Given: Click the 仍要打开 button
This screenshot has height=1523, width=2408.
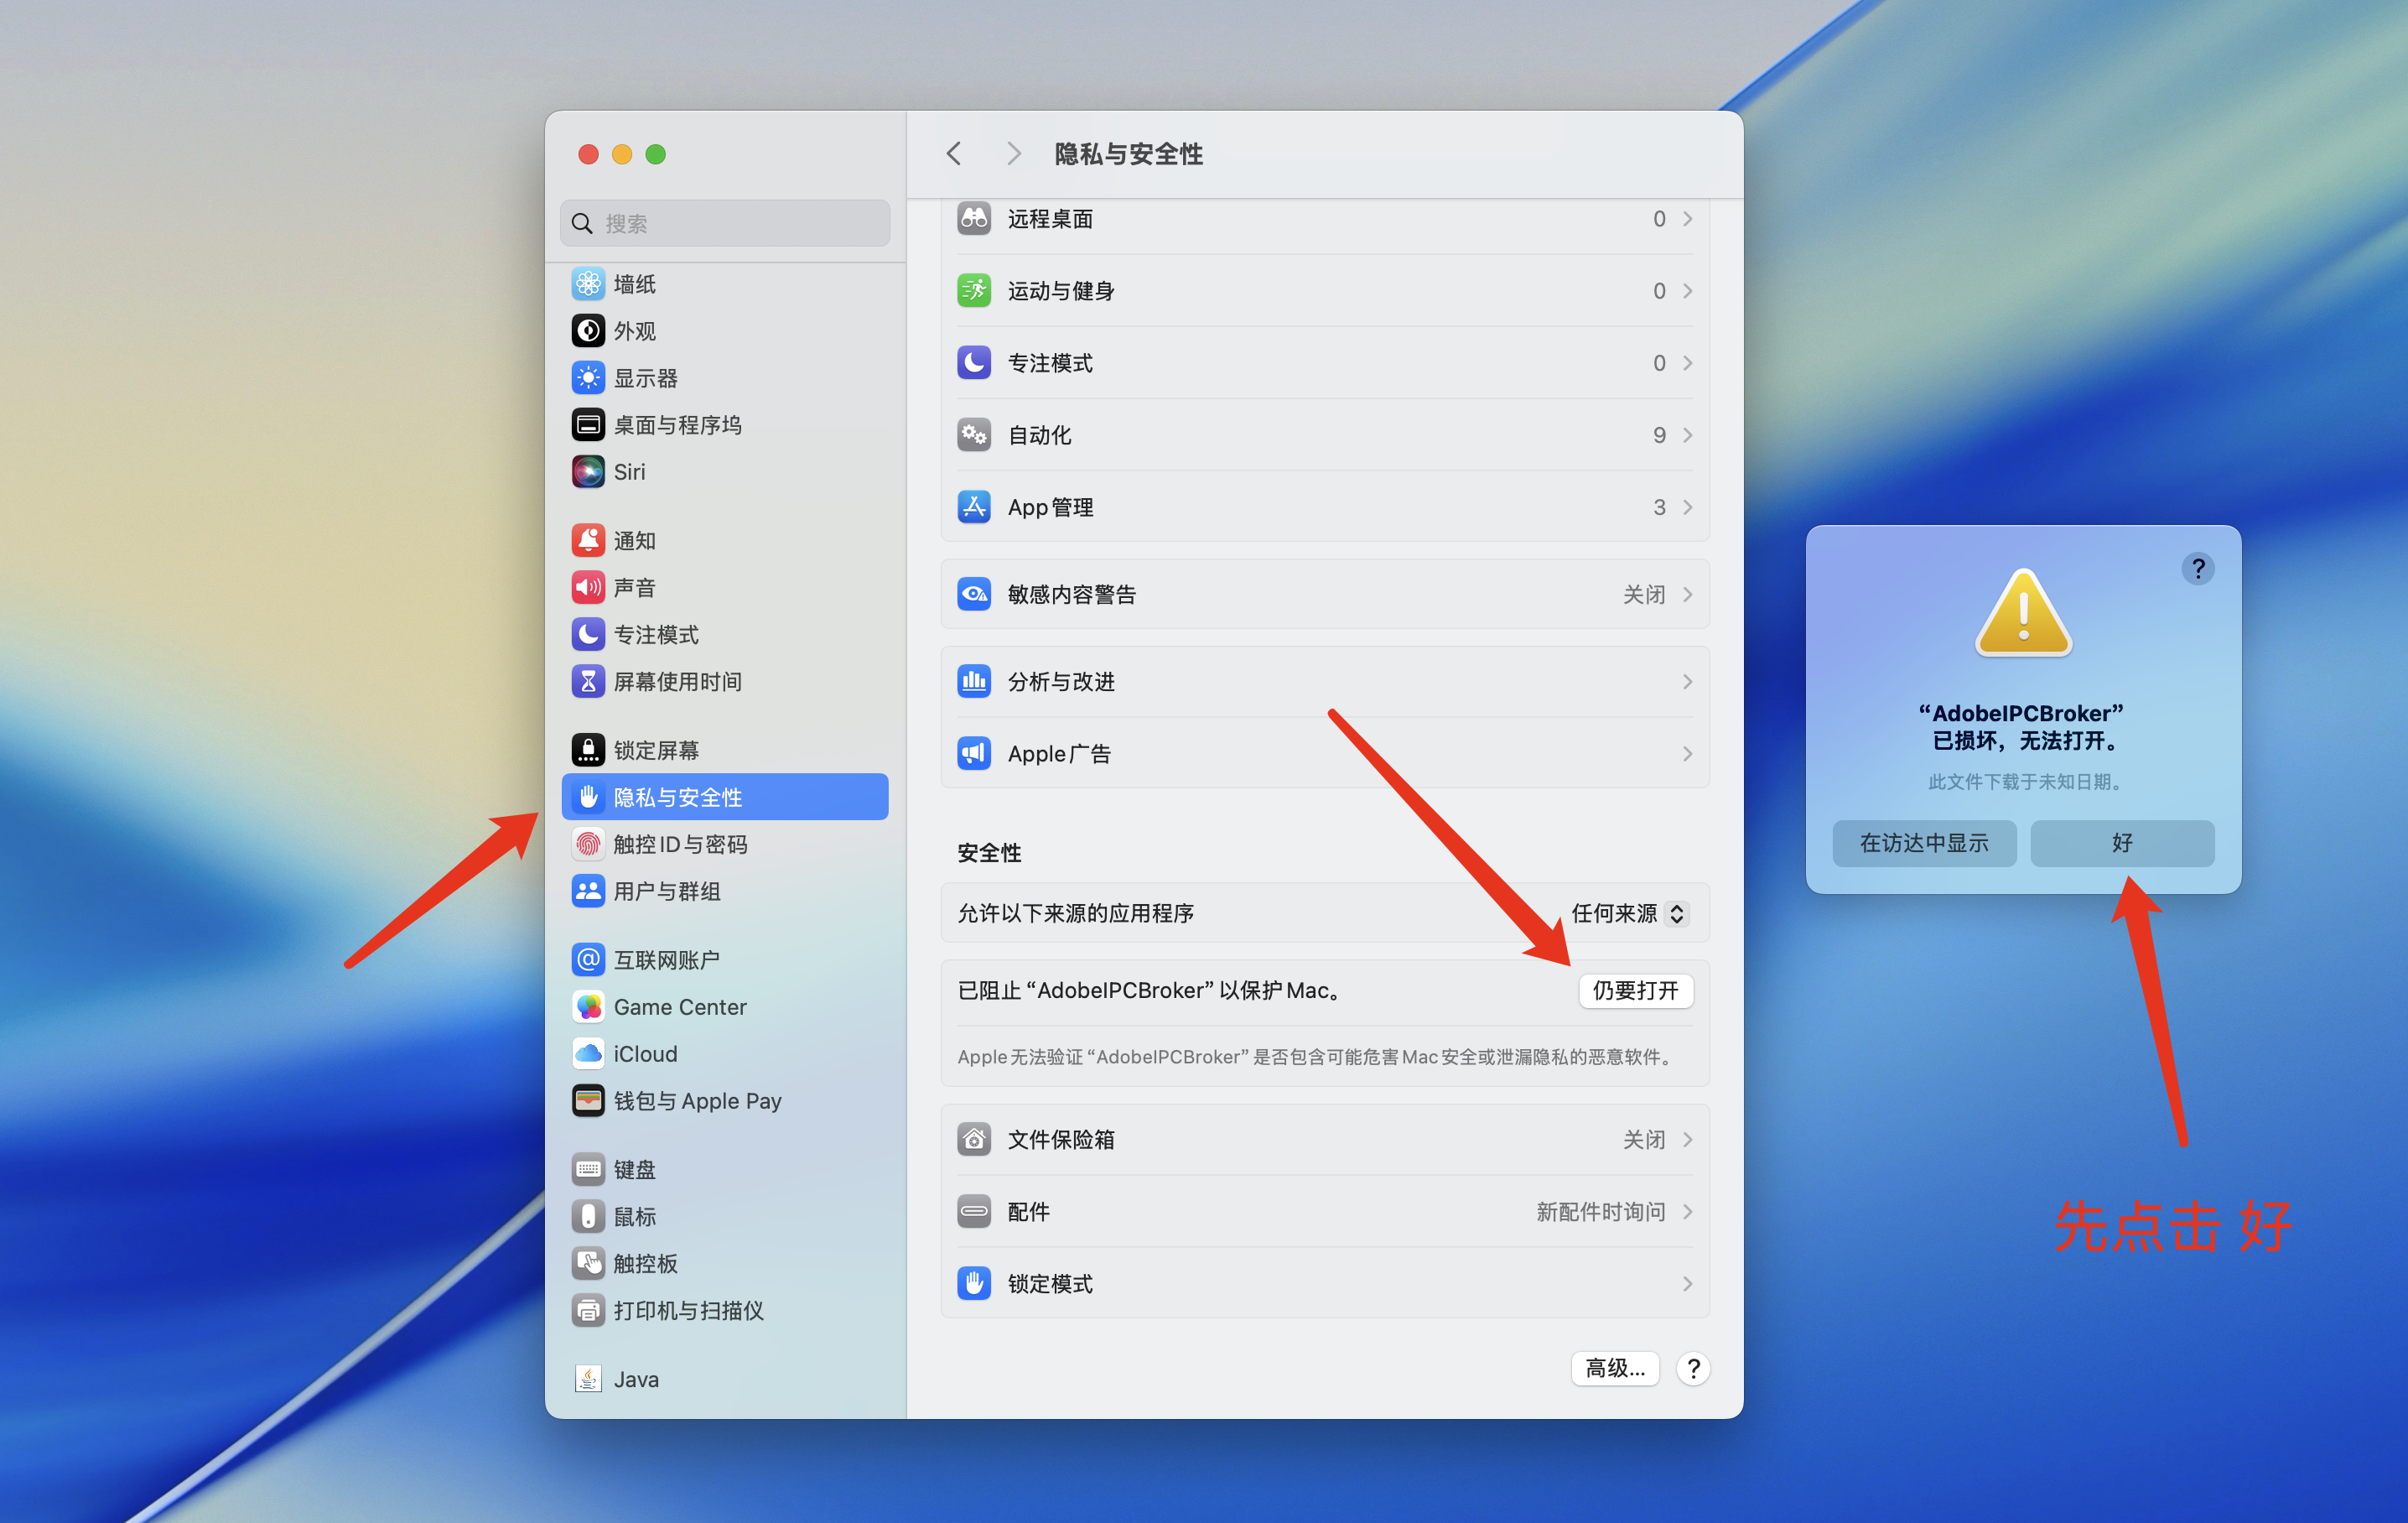Looking at the screenshot, I should tap(1635, 990).
